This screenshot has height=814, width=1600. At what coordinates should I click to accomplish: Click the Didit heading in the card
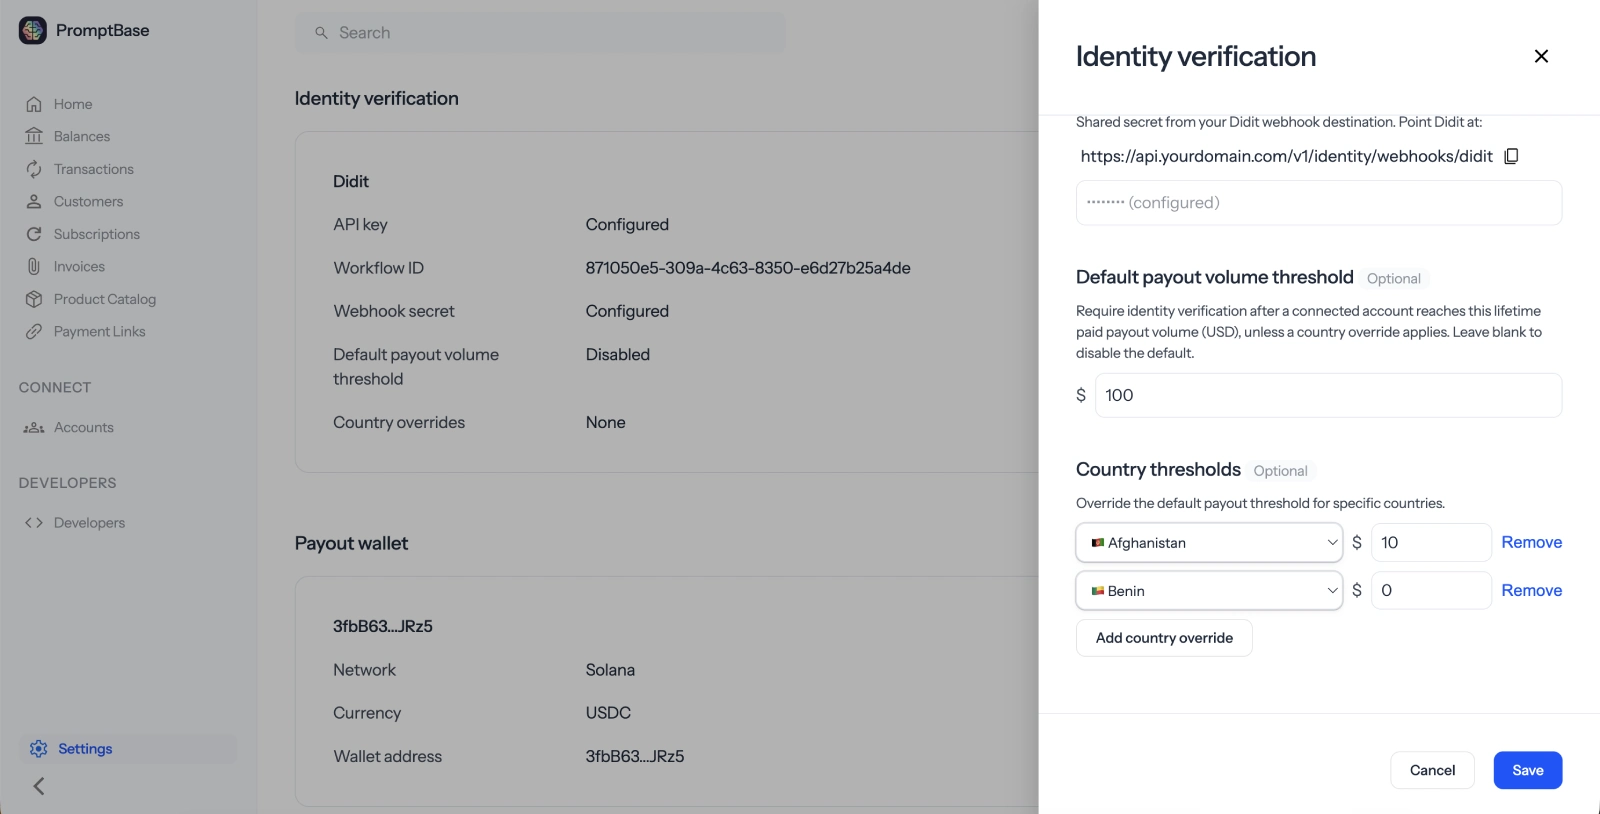pyautogui.click(x=351, y=181)
